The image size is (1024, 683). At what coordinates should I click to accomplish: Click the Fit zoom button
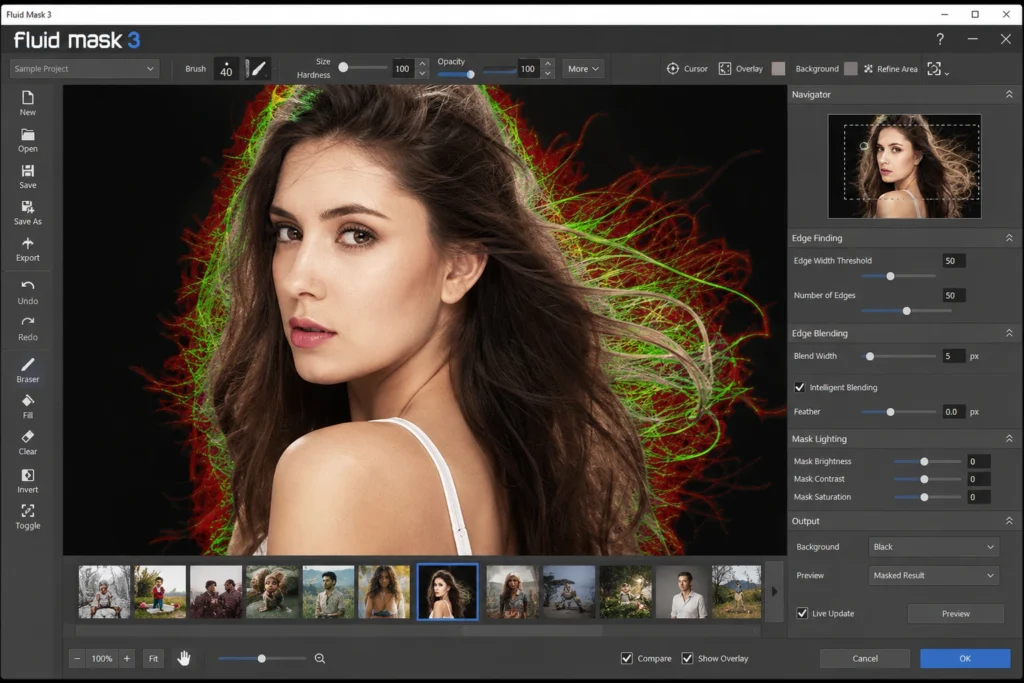153,658
